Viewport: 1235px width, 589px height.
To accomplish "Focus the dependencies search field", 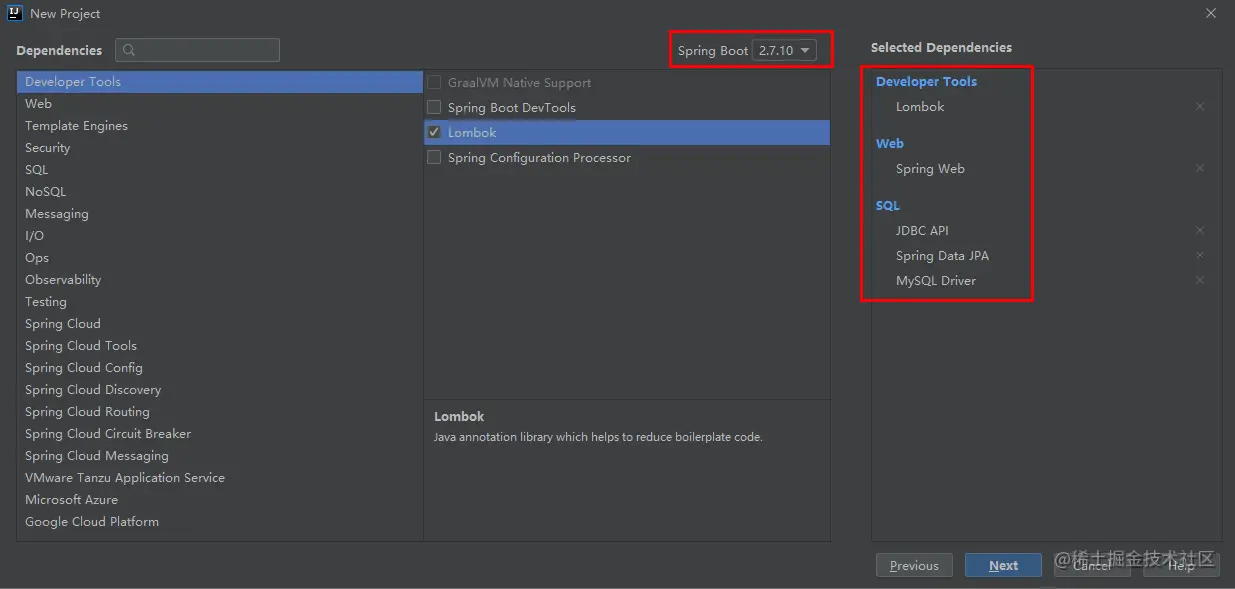I will click(197, 50).
